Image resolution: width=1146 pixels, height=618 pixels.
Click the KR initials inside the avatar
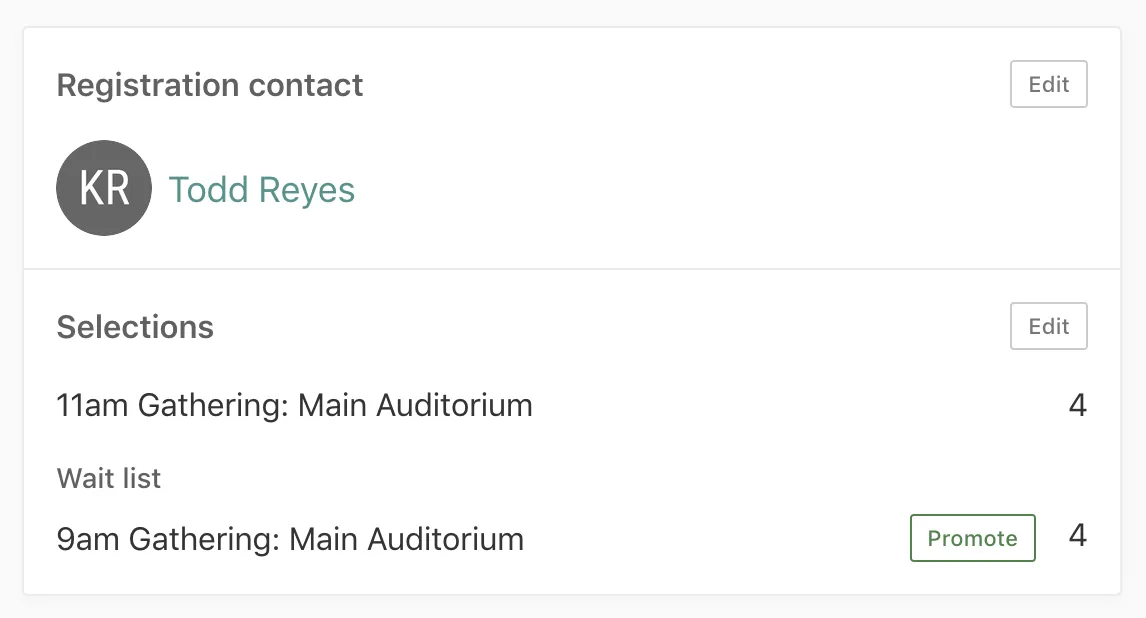(x=104, y=188)
